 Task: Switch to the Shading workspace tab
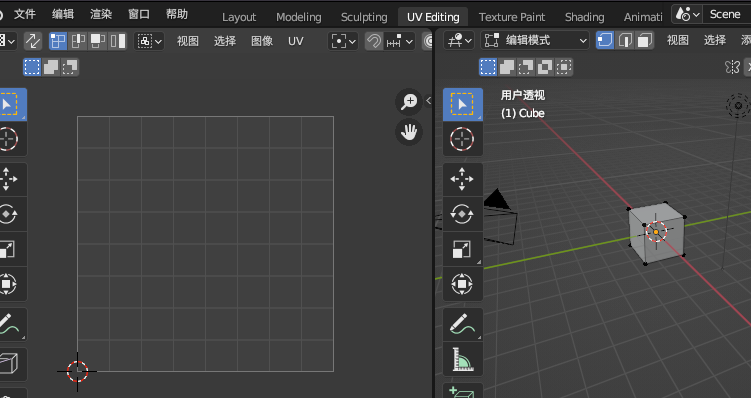584,17
